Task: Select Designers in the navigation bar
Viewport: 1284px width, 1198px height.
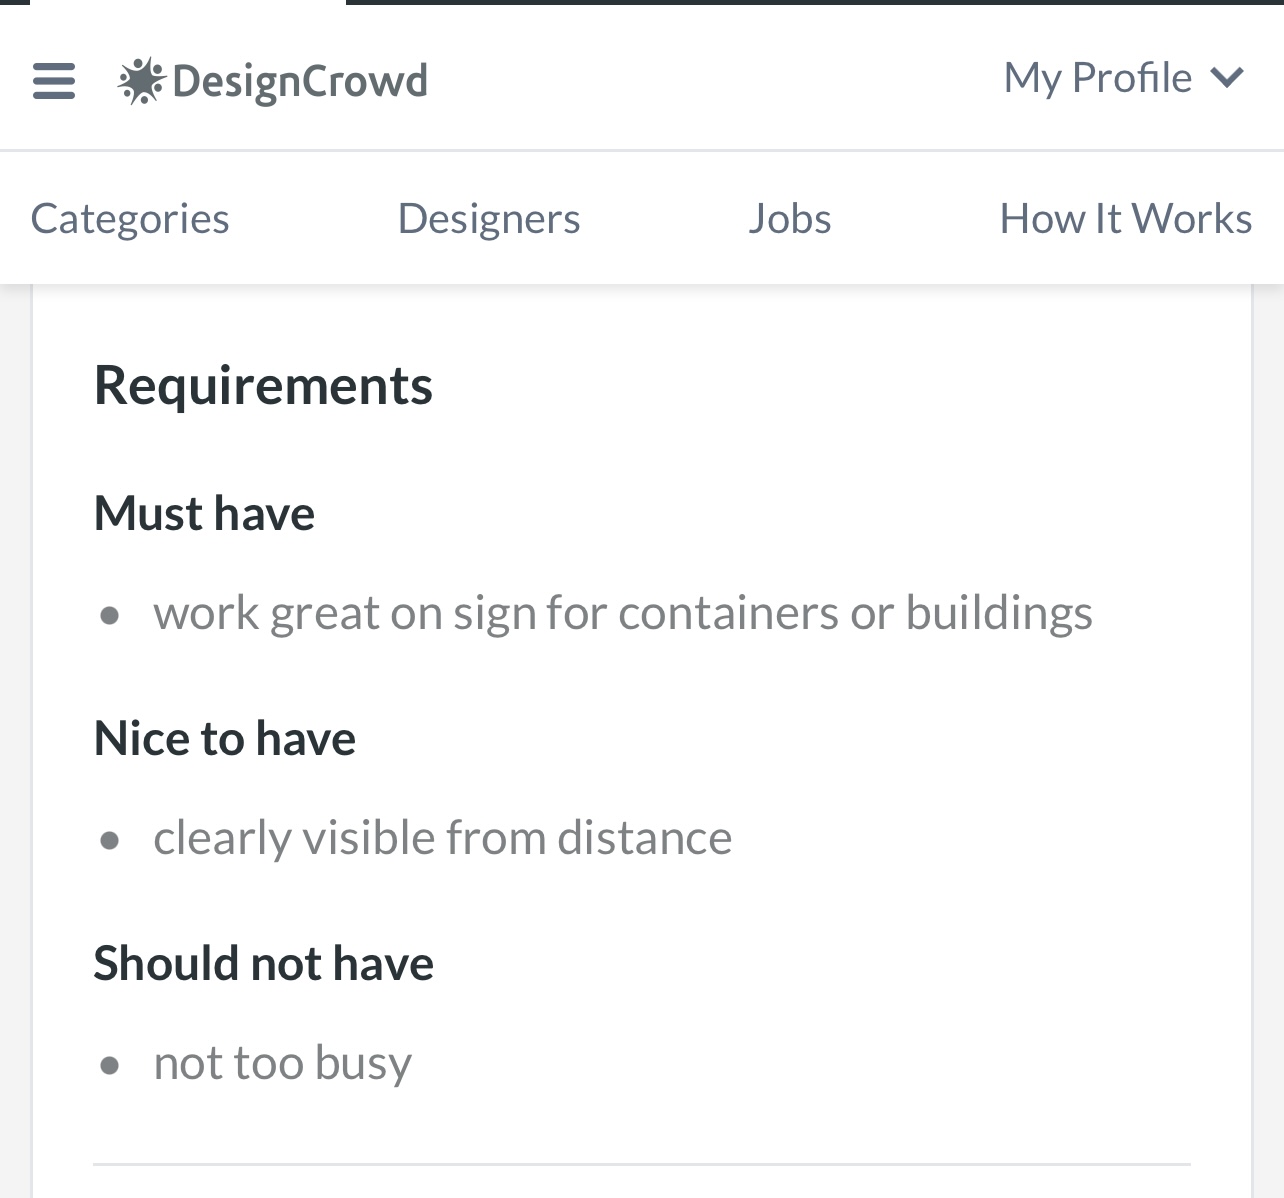Action: pyautogui.click(x=489, y=217)
